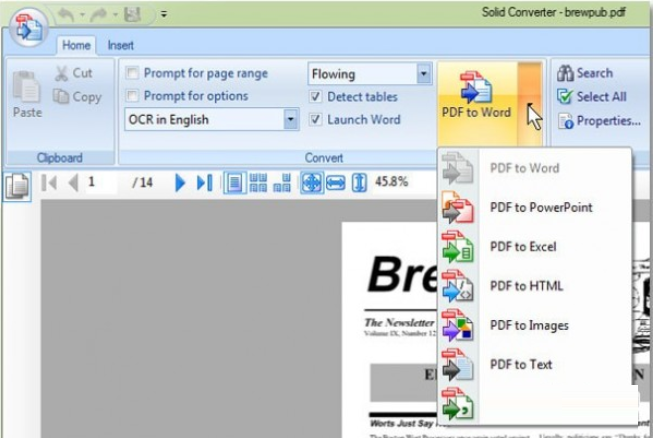Click the current page number field

(101, 182)
